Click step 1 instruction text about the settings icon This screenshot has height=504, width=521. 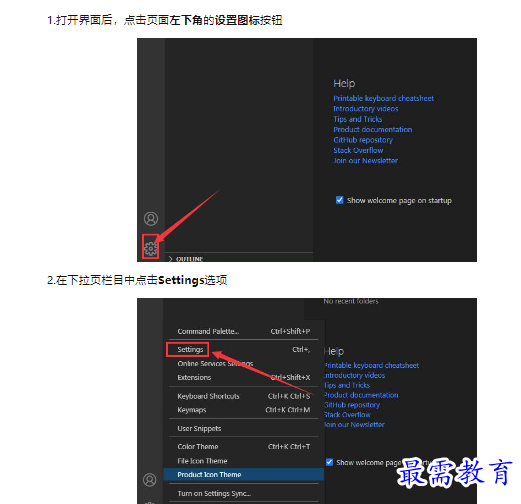click(165, 20)
